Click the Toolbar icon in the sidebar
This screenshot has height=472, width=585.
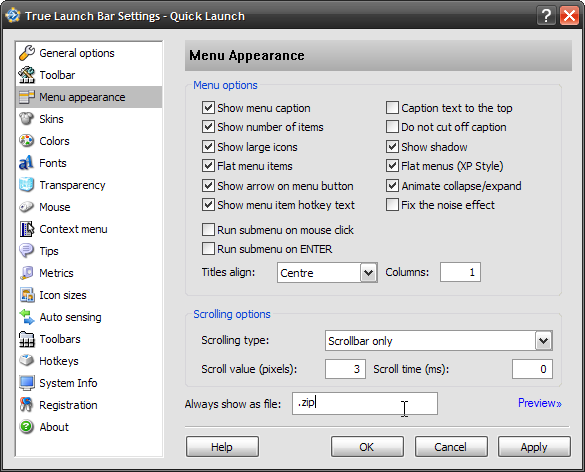coord(26,75)
